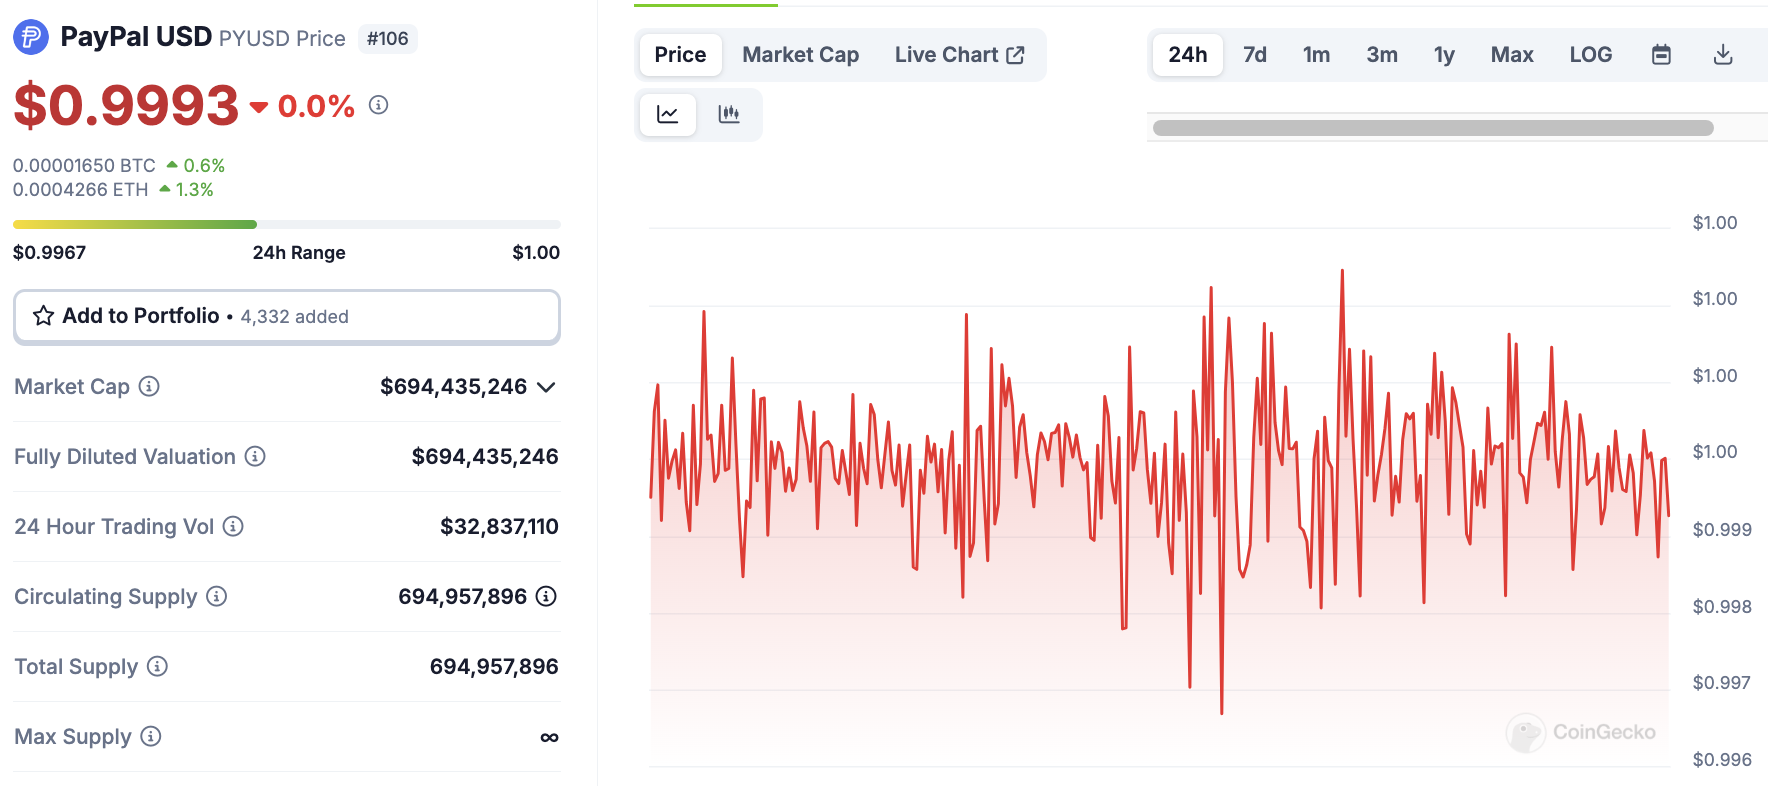Viewport: 1778px width, 786px height.
Task: Select the Price tab
Action: 680,55
